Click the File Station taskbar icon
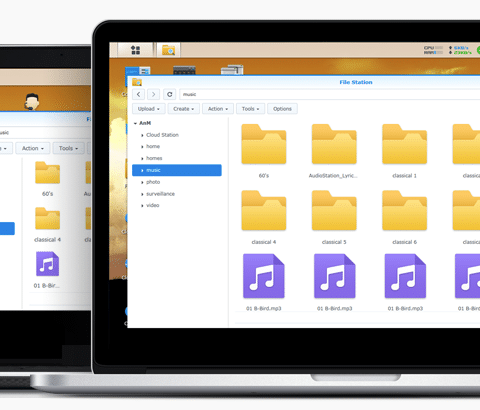480x410 pixels. pos(168,50)
